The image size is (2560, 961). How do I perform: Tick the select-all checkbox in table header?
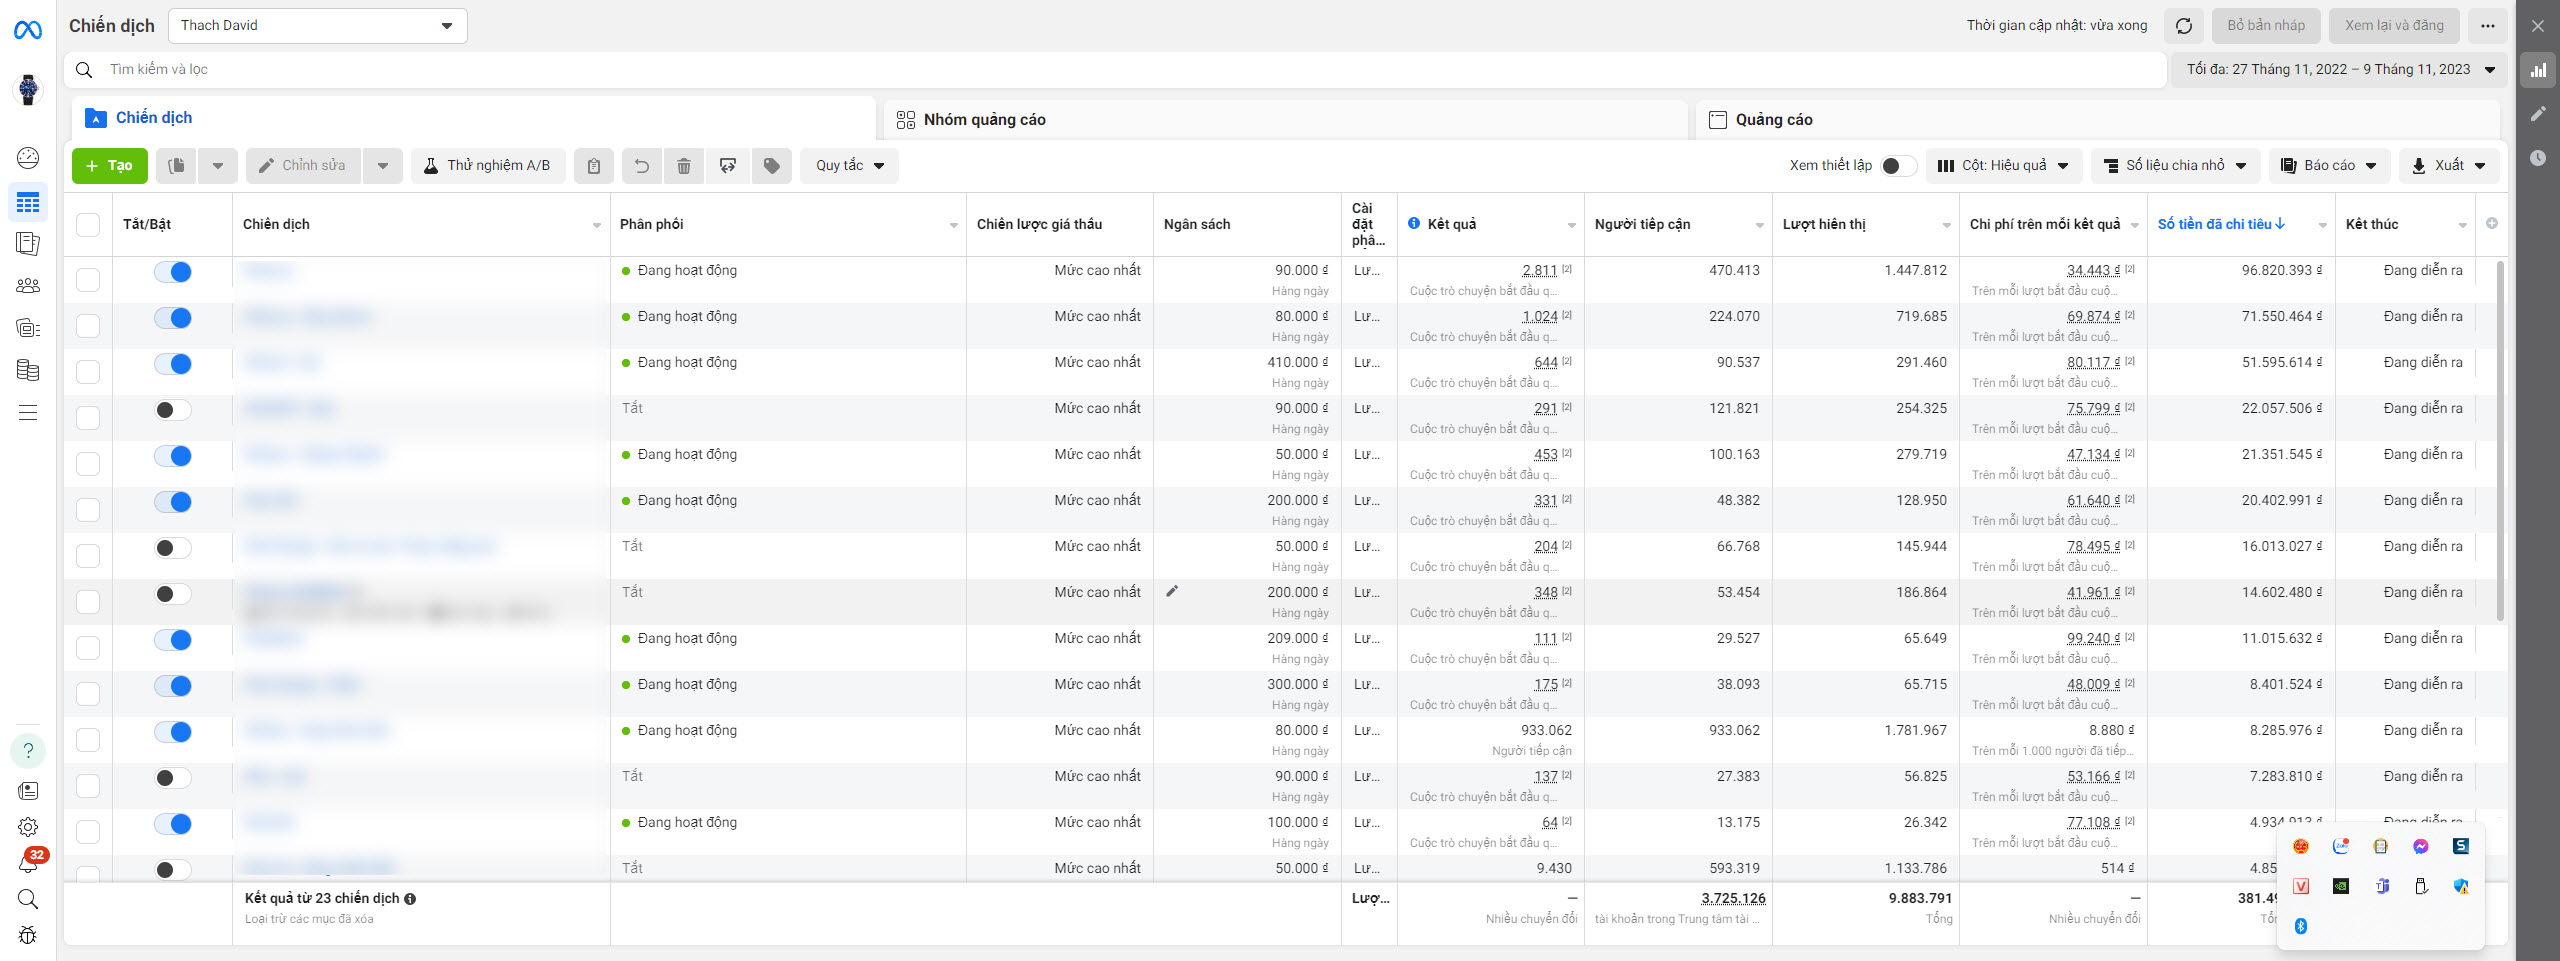pyautogui.click(x=88, y=225)
